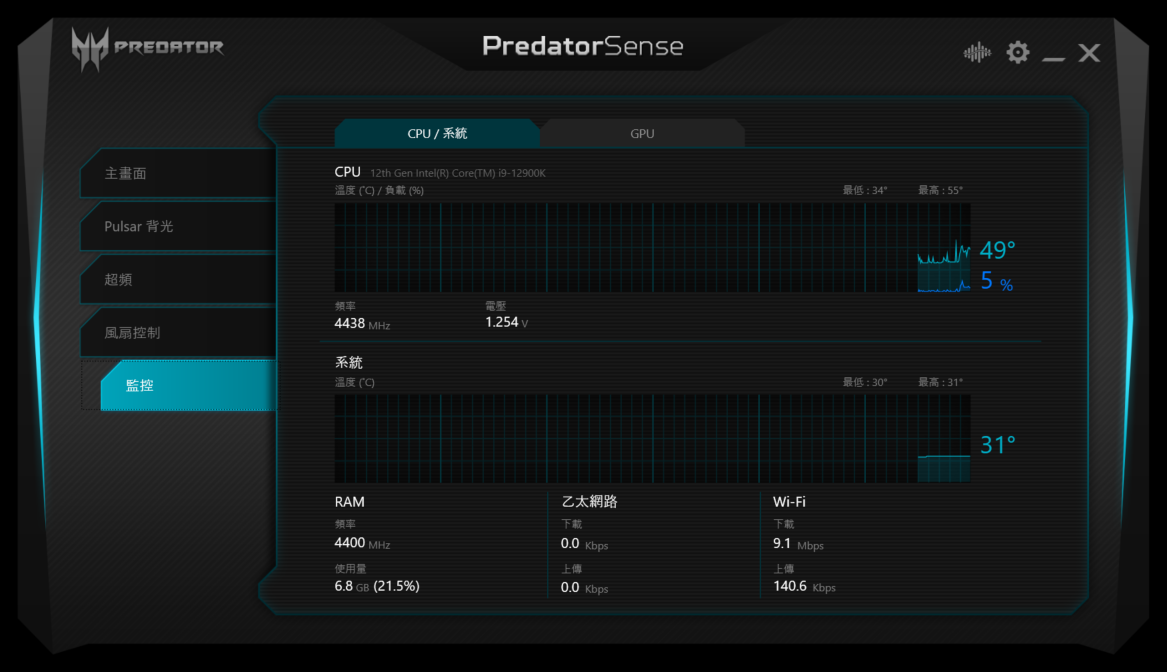The height and width of the screenshot is (672, 1167).
Task: Click the CPU temperature value 49°
Action: [997, 250]
